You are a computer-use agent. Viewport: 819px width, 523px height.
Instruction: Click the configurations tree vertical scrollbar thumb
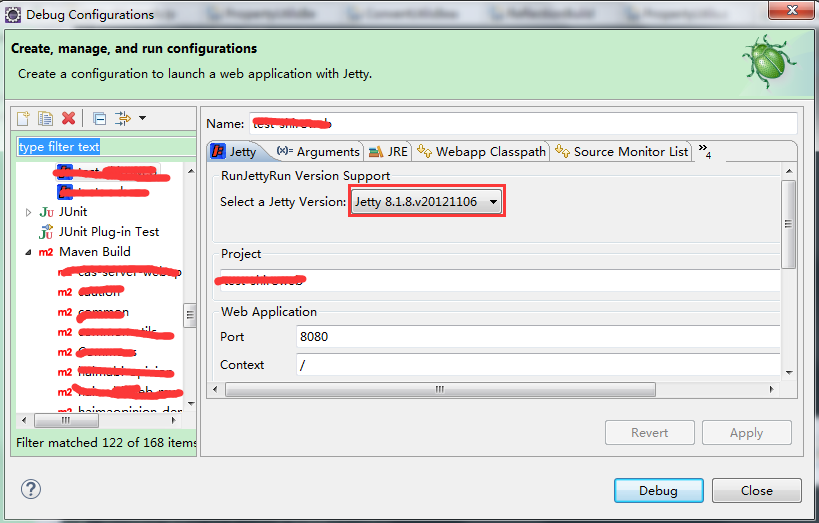click(x=190, y=315)
